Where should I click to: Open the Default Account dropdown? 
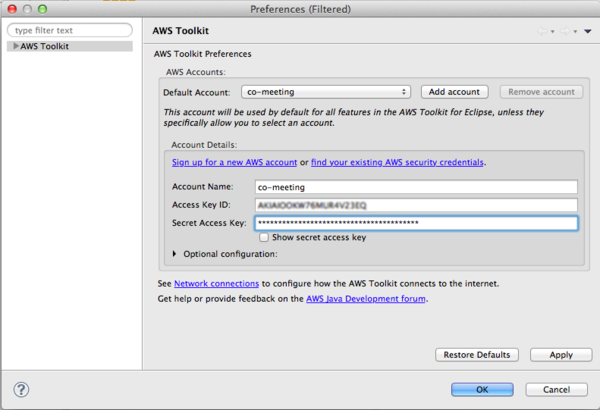[x=326, y=92]
